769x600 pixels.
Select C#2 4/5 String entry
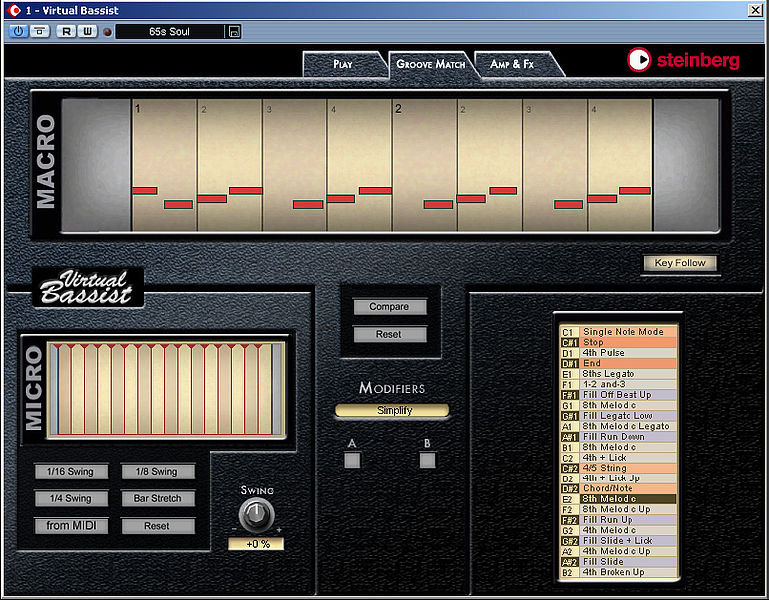(x=618, y=468)
